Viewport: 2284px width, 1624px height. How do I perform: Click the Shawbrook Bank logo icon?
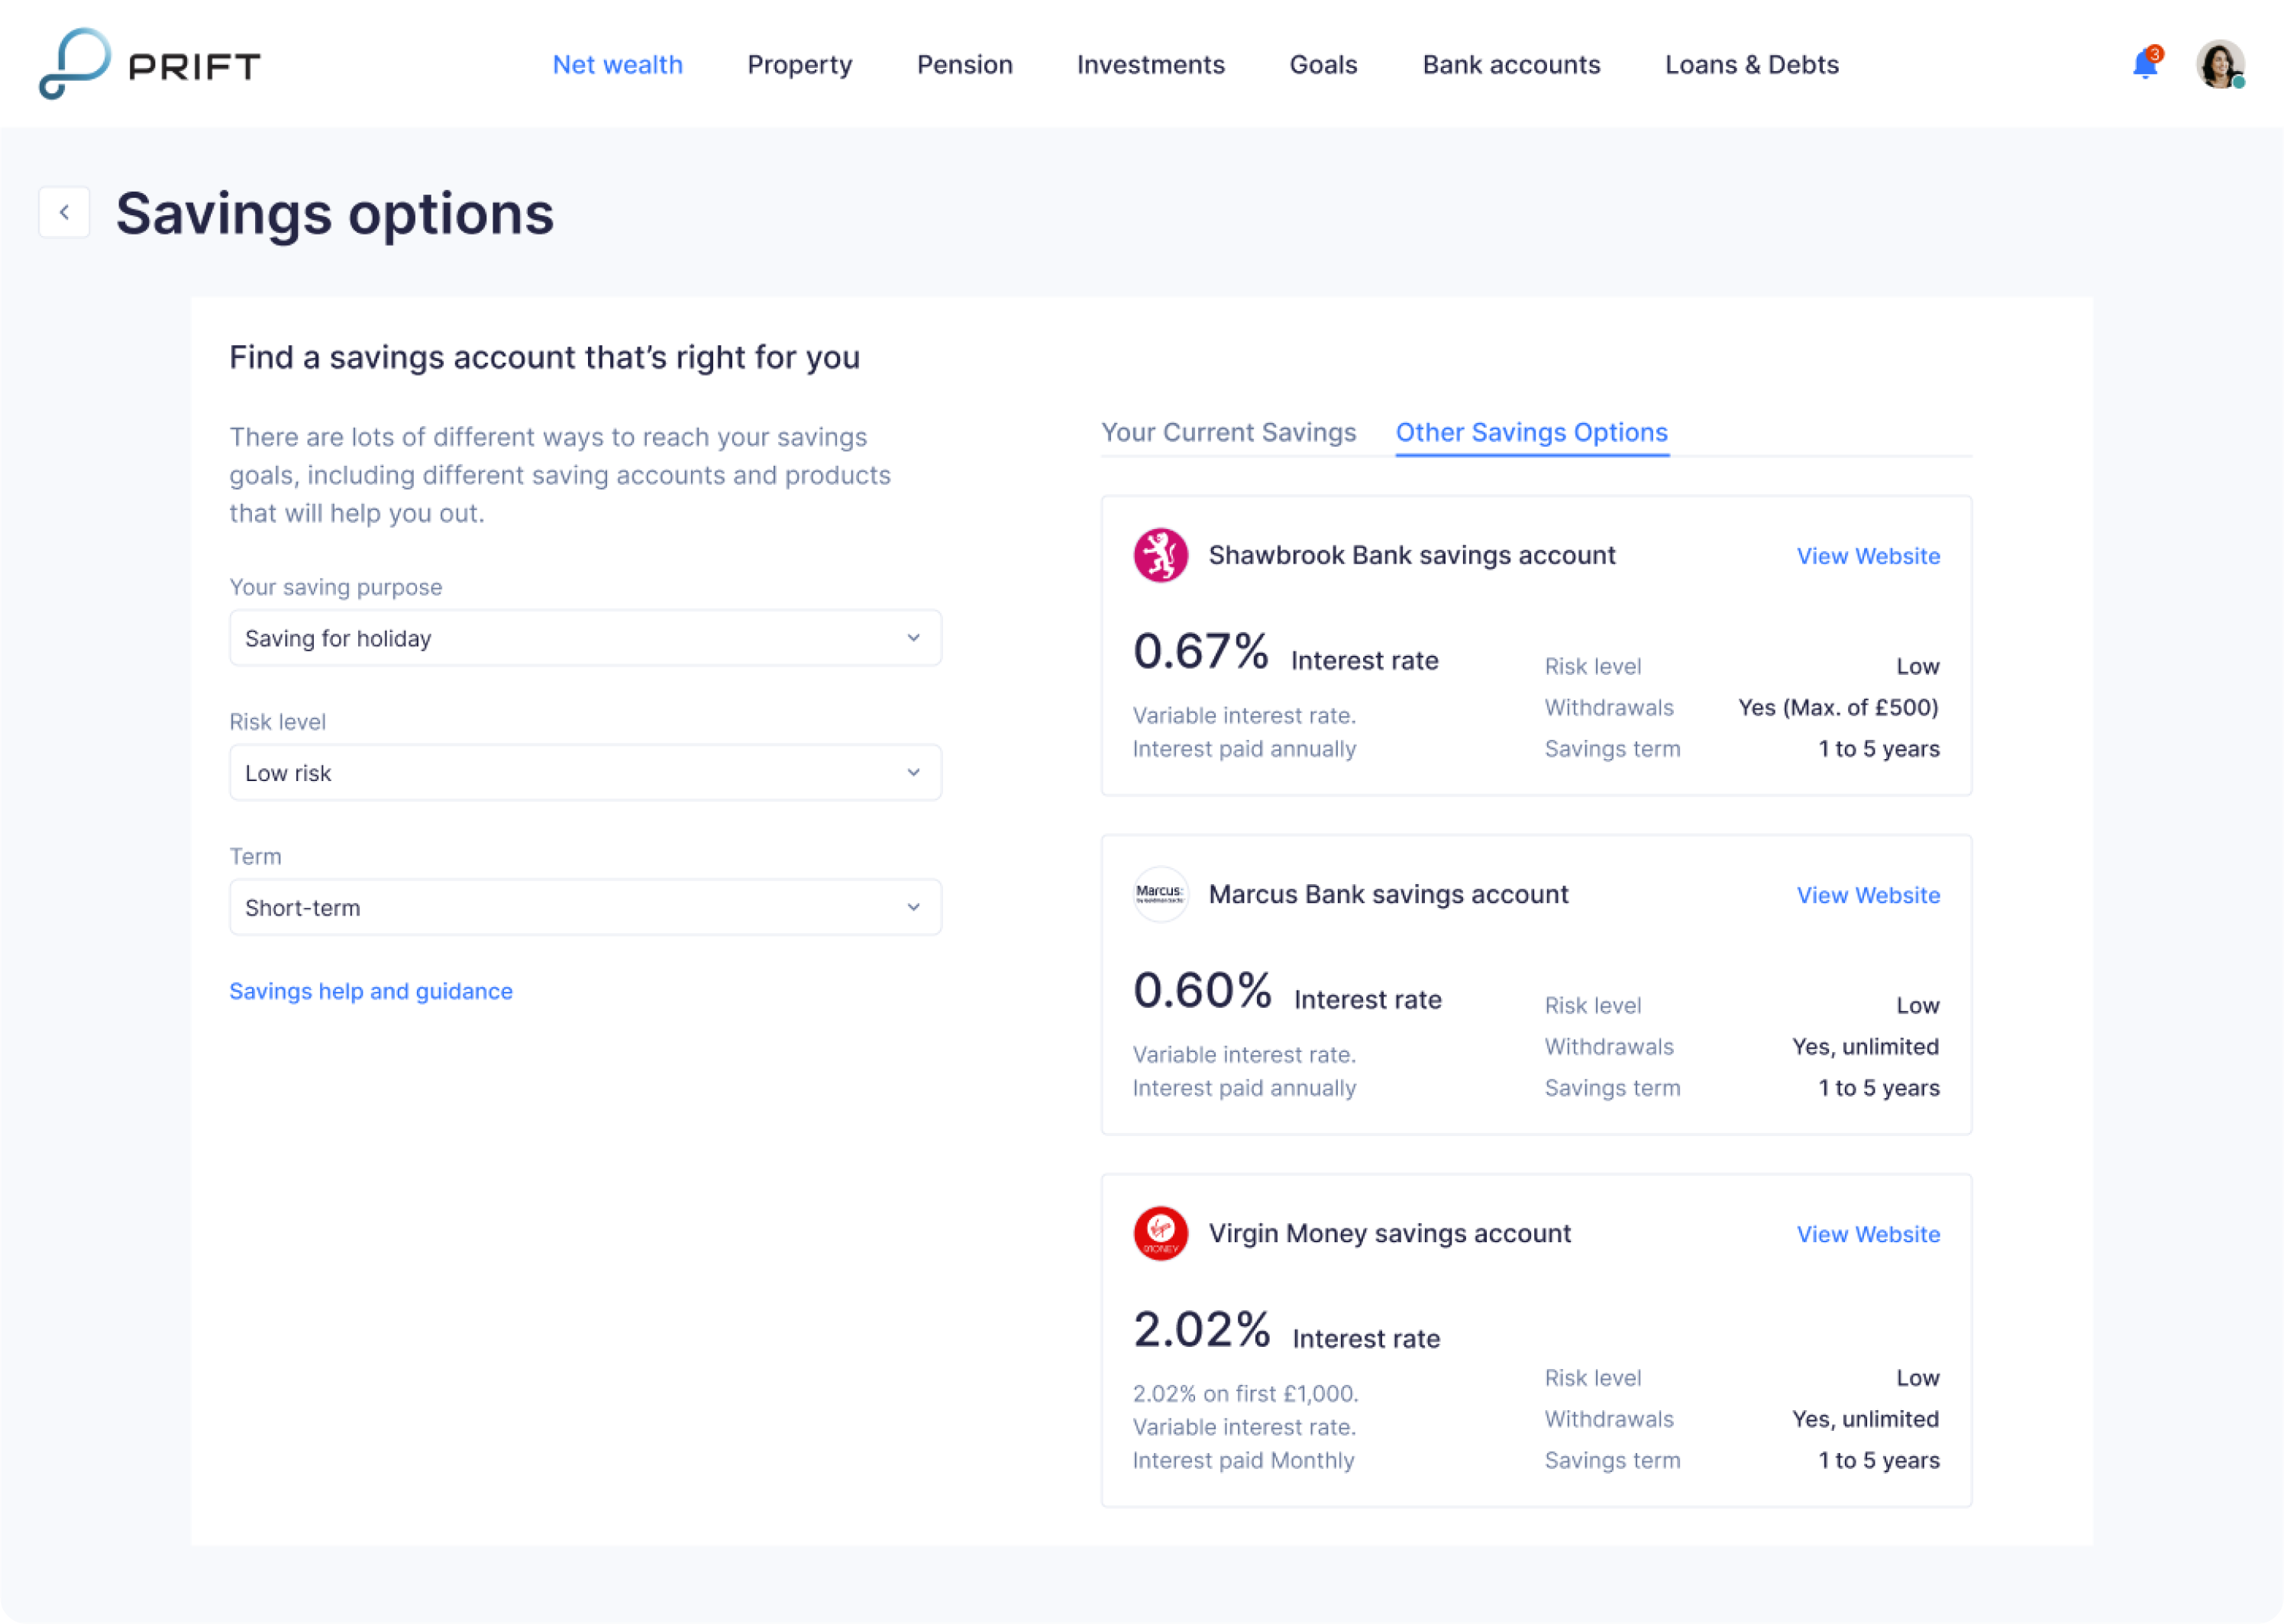click(1160, 555)
